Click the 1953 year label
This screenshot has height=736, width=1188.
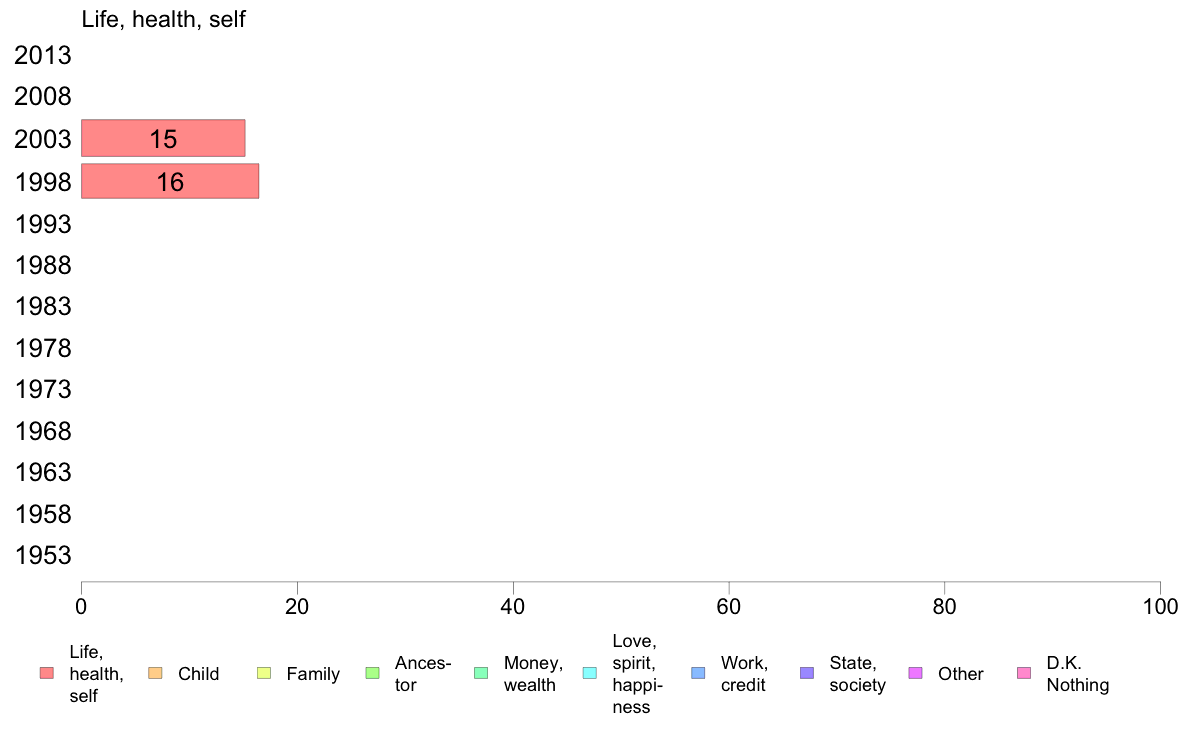[42, 556]
